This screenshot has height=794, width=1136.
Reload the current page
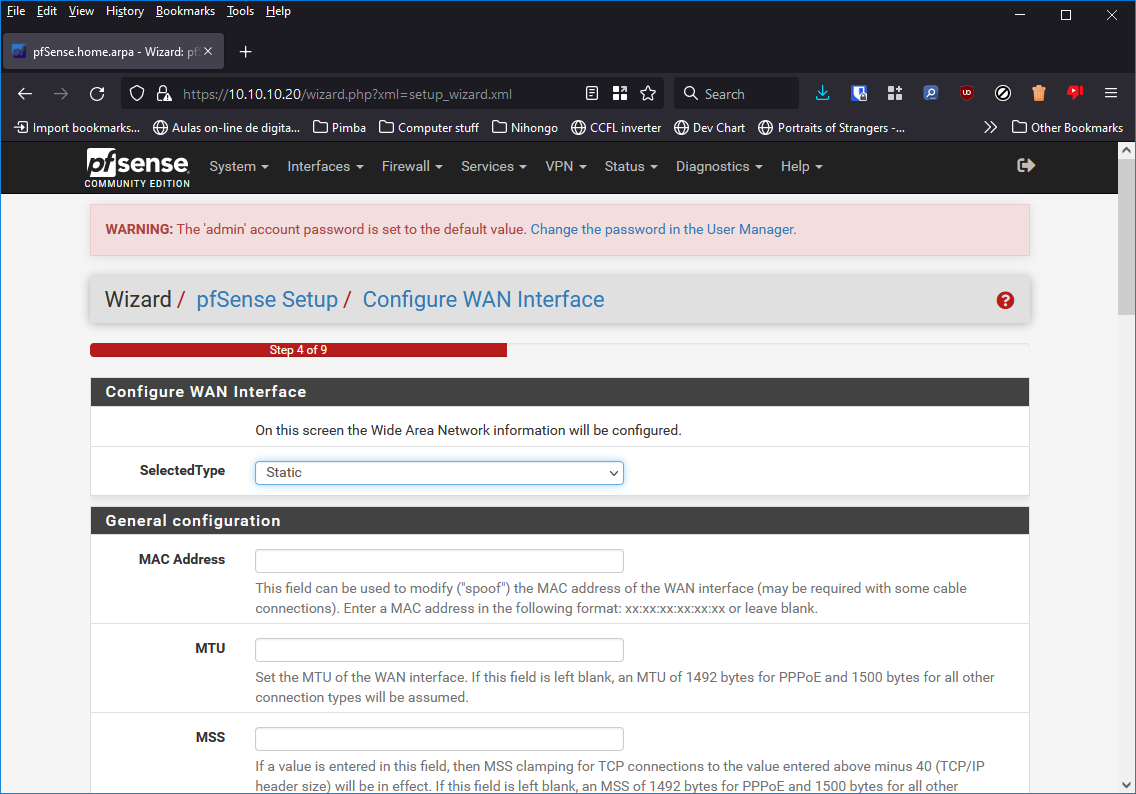pyautogui.click(x=96, y=92)
